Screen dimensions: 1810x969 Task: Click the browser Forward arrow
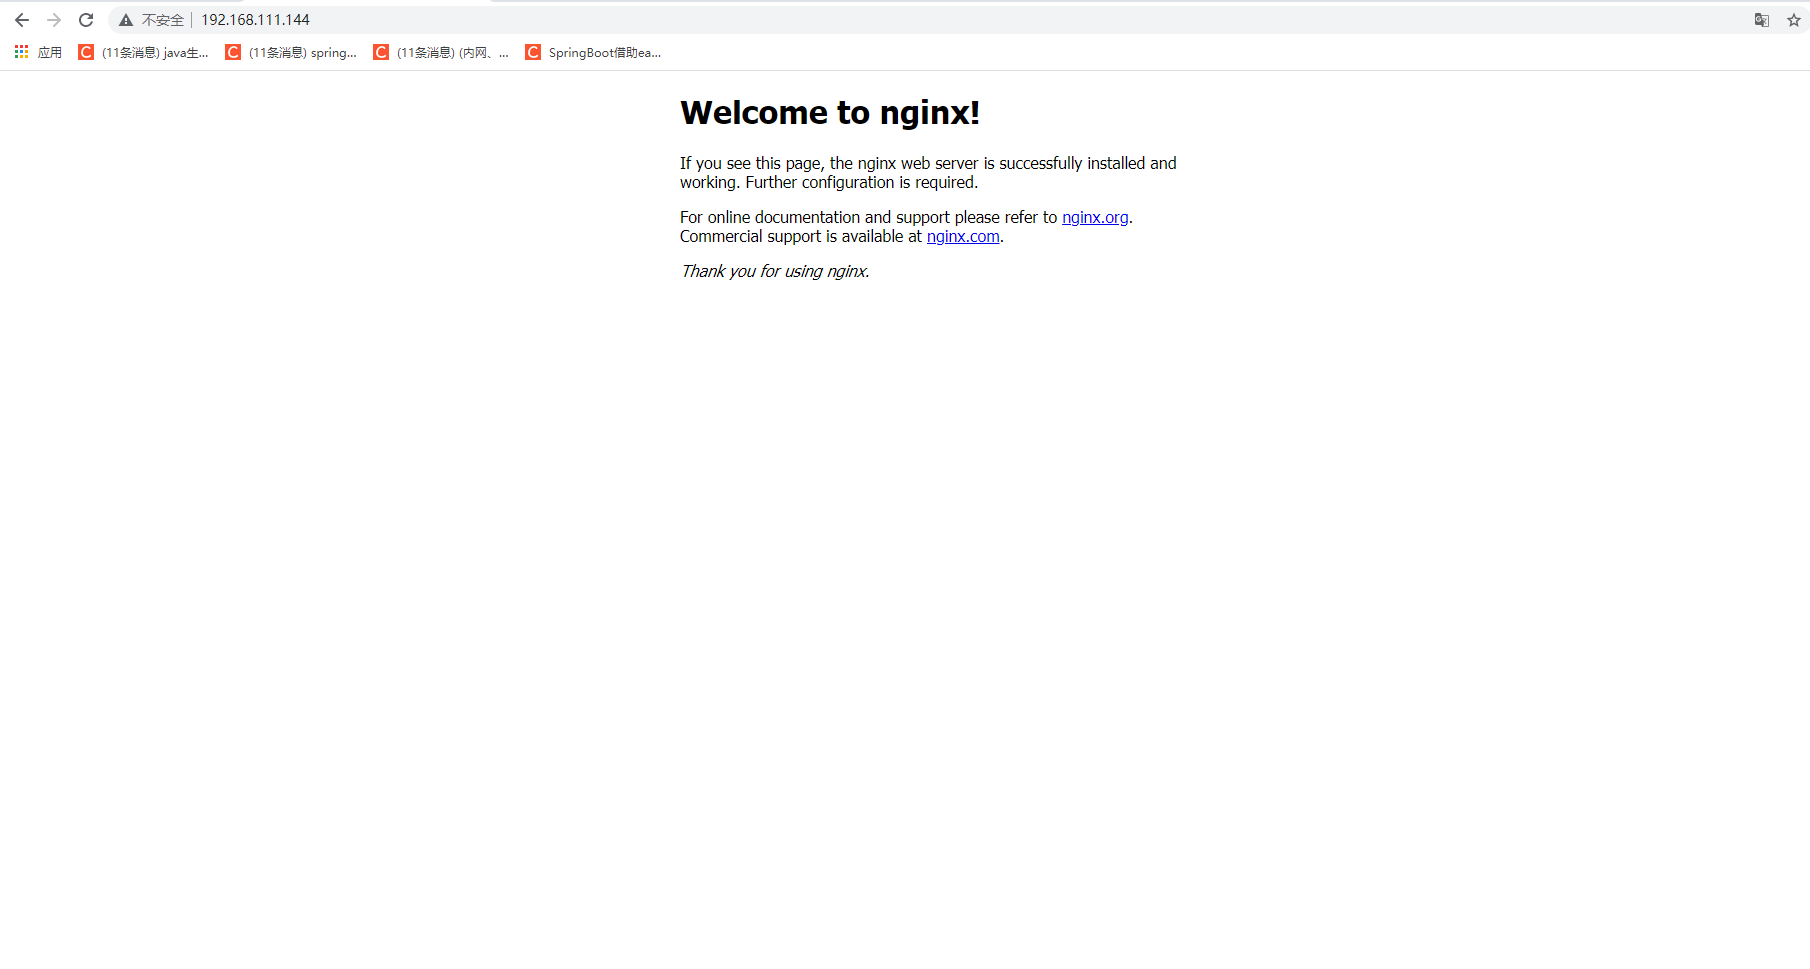coord(54,20)
